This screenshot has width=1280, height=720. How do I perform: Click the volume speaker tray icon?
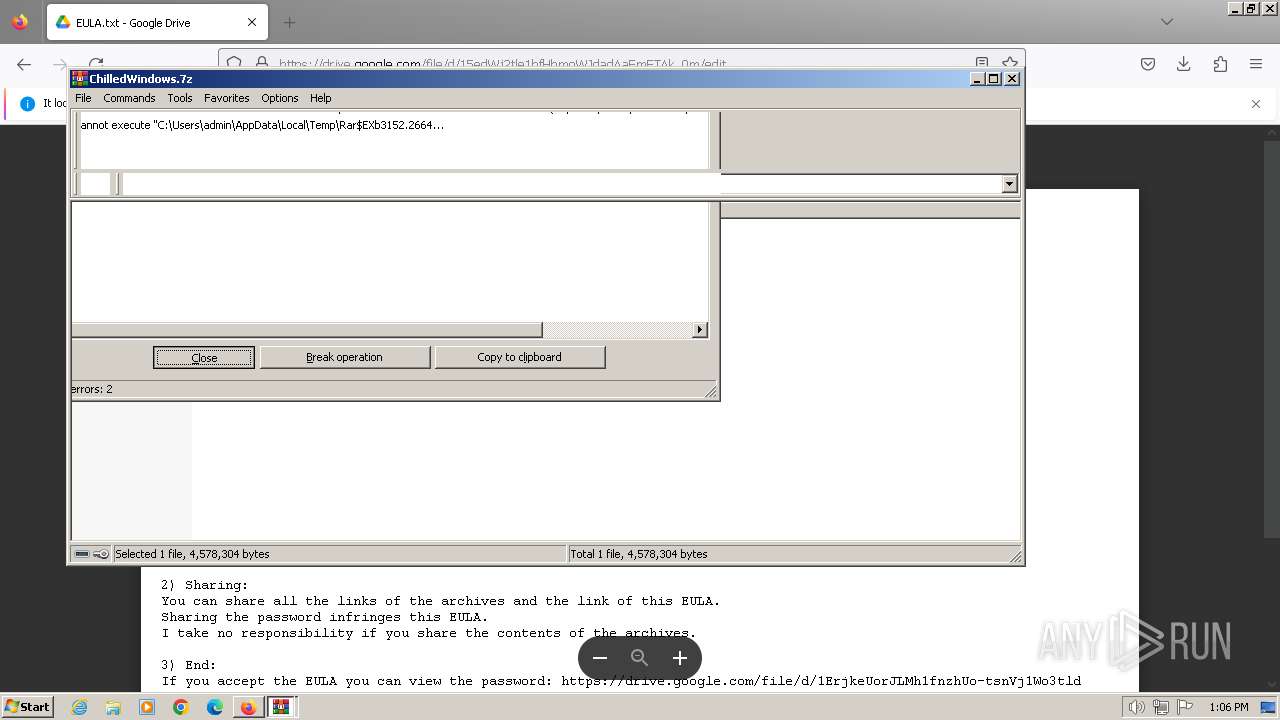click(x=1137, y=707)
